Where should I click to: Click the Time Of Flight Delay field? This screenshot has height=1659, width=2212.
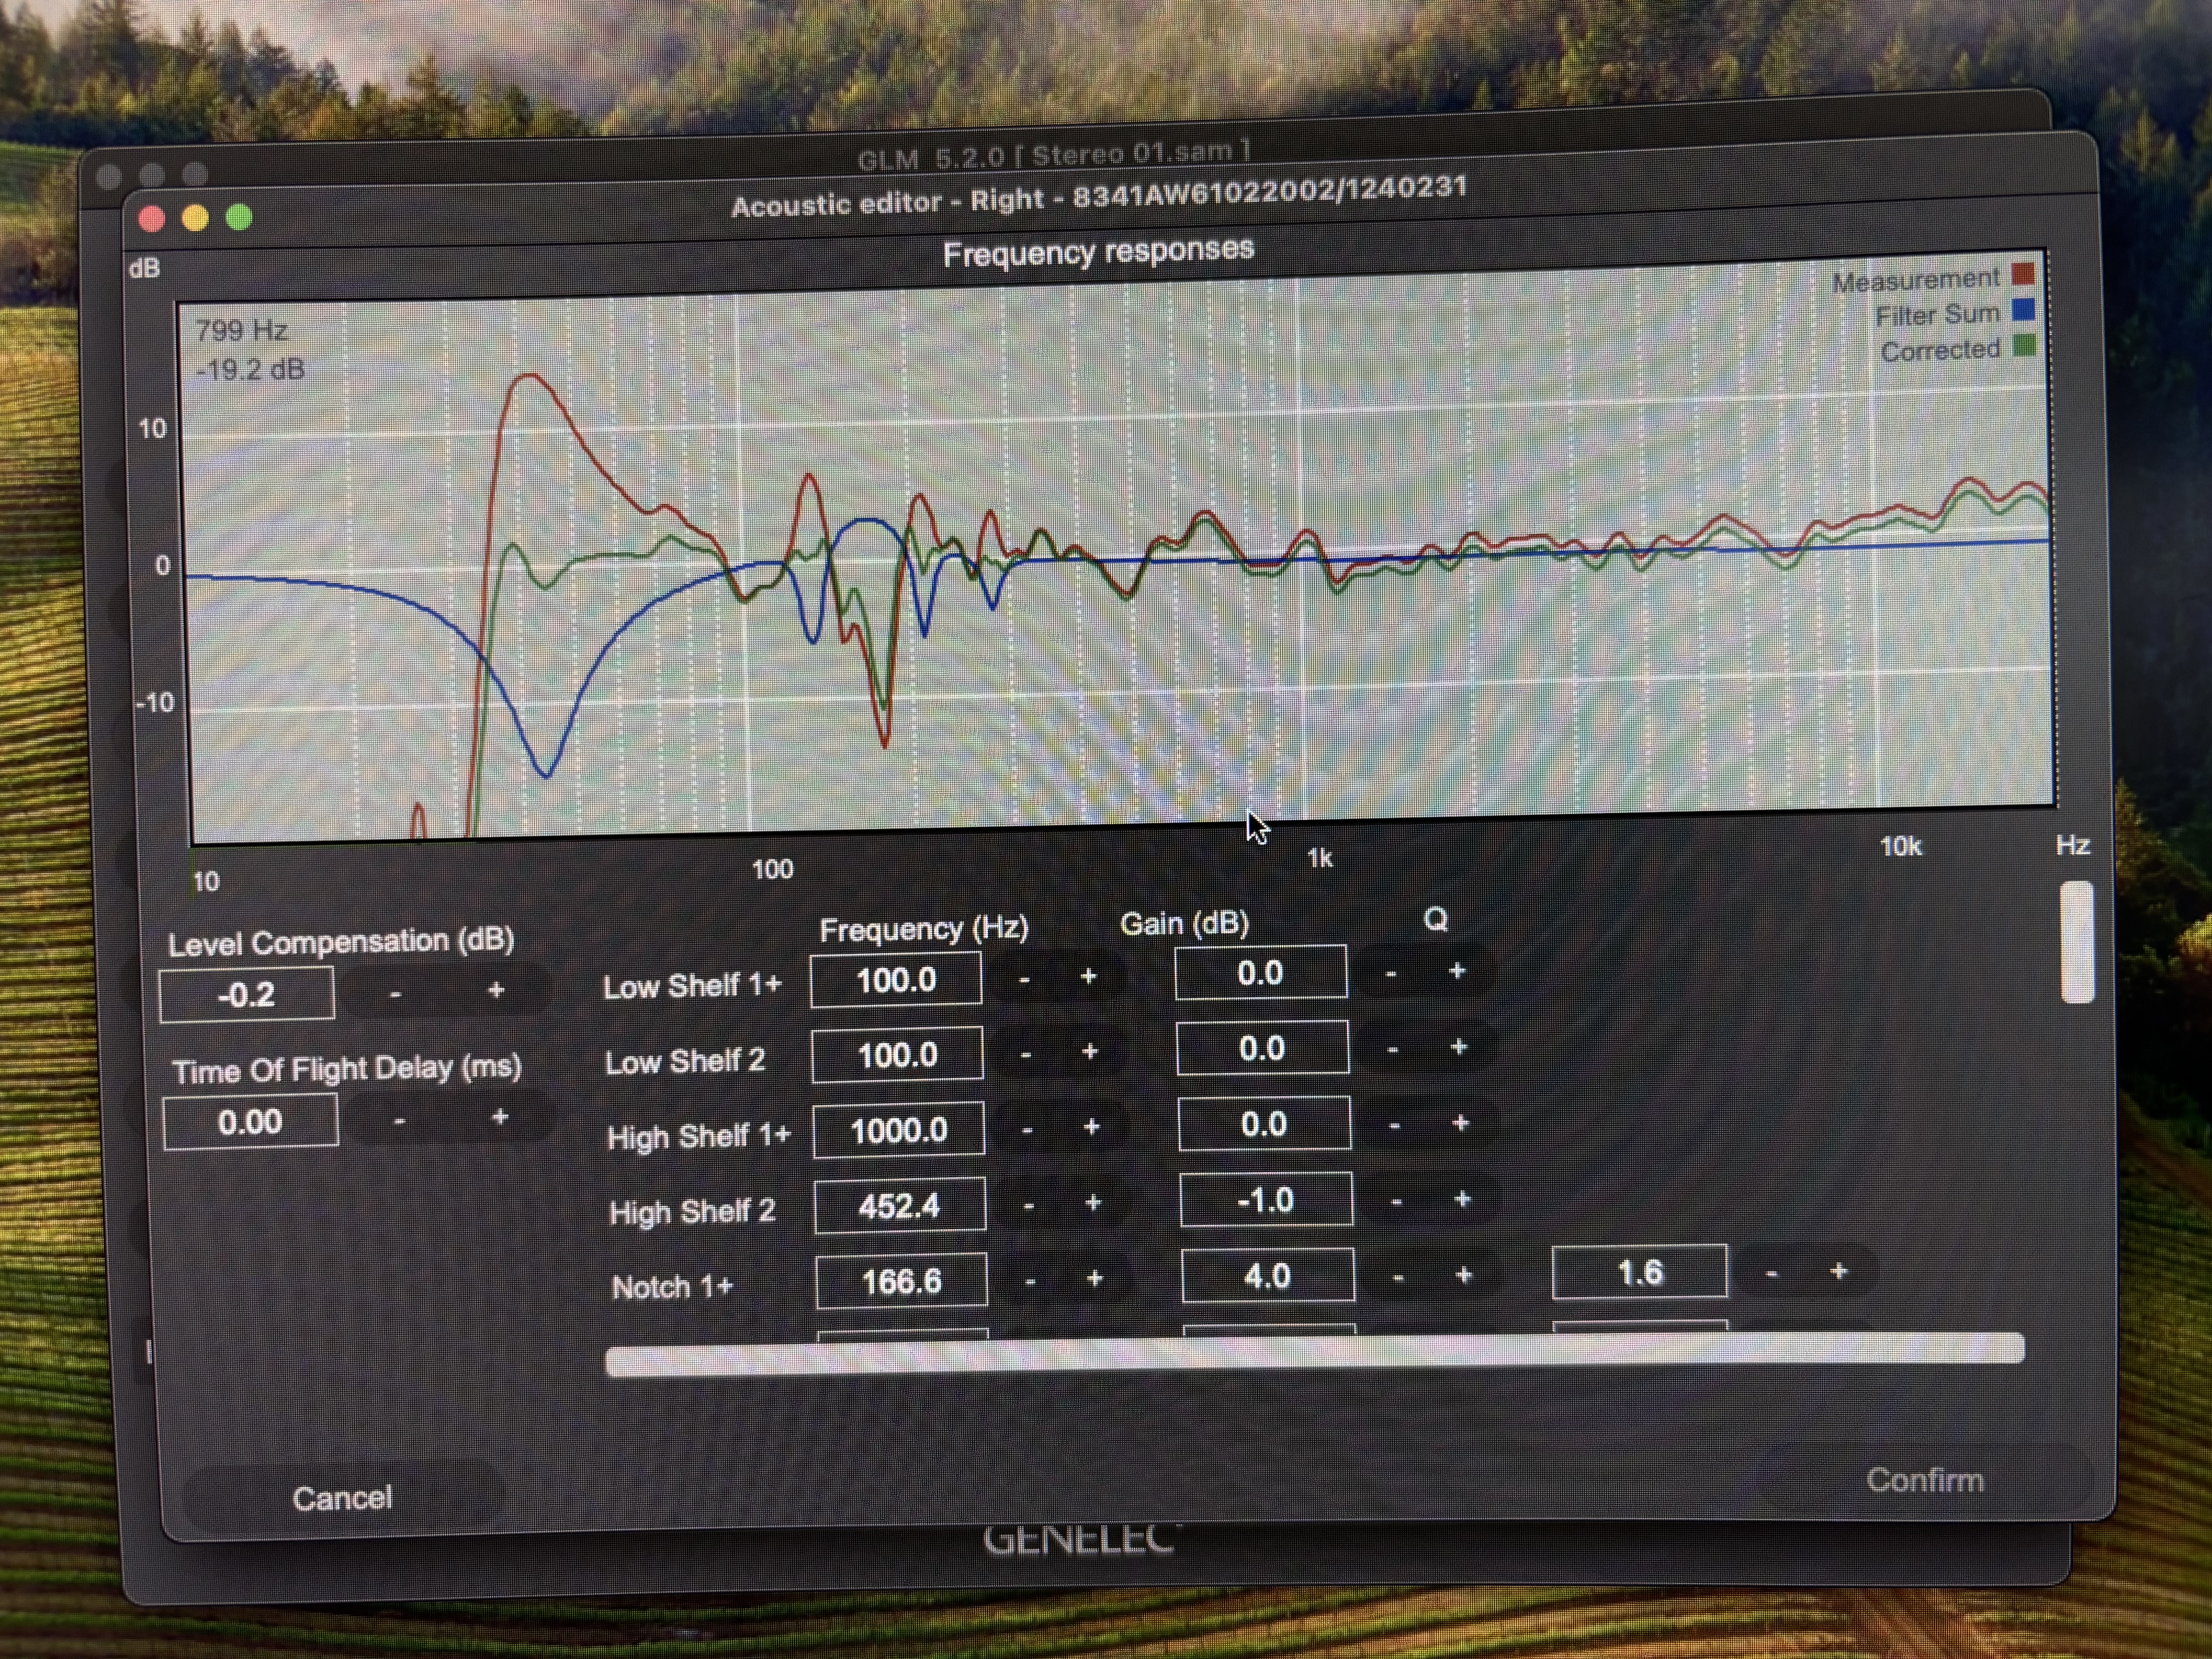pyautogui.click(x=250, y=1121)
